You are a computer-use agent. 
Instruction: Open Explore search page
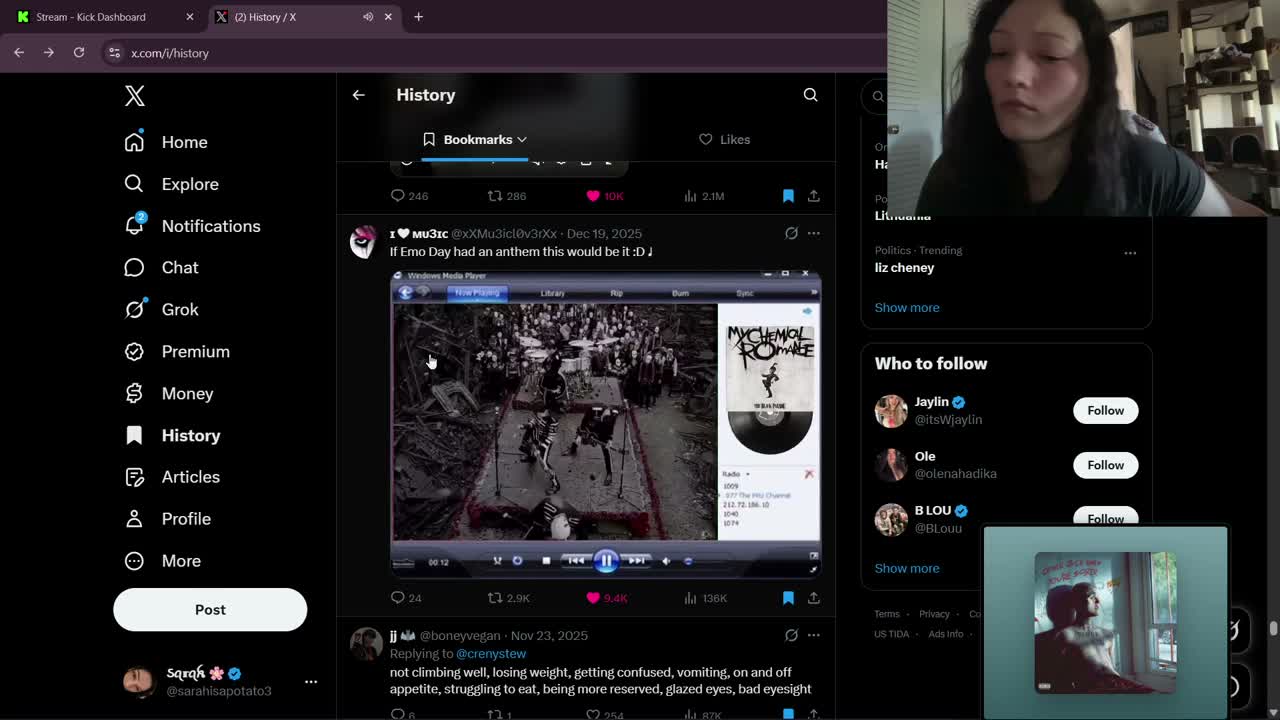click(x=171, y=184)
